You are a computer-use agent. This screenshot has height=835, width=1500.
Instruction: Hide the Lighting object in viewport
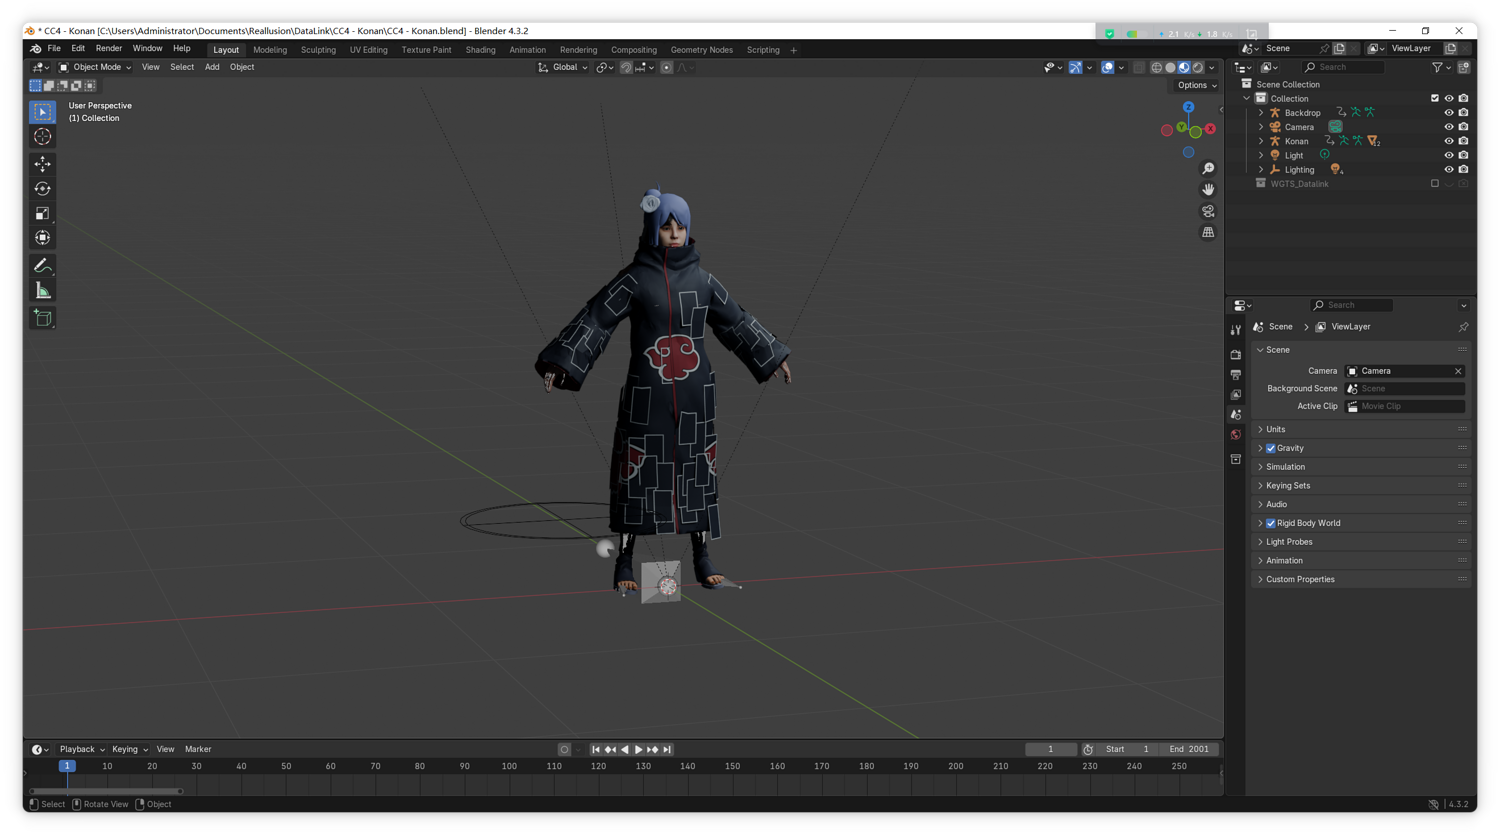(1449, 170)
